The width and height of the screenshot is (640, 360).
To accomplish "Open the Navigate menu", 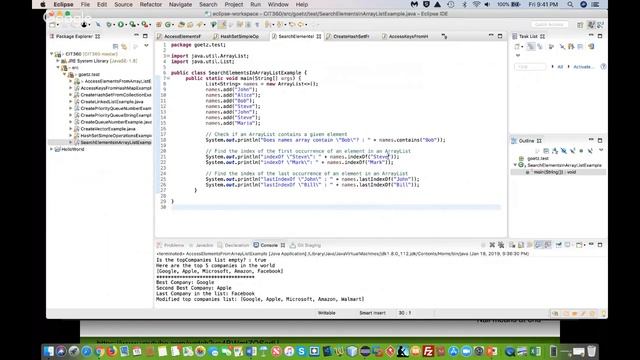I will point(180,4).
